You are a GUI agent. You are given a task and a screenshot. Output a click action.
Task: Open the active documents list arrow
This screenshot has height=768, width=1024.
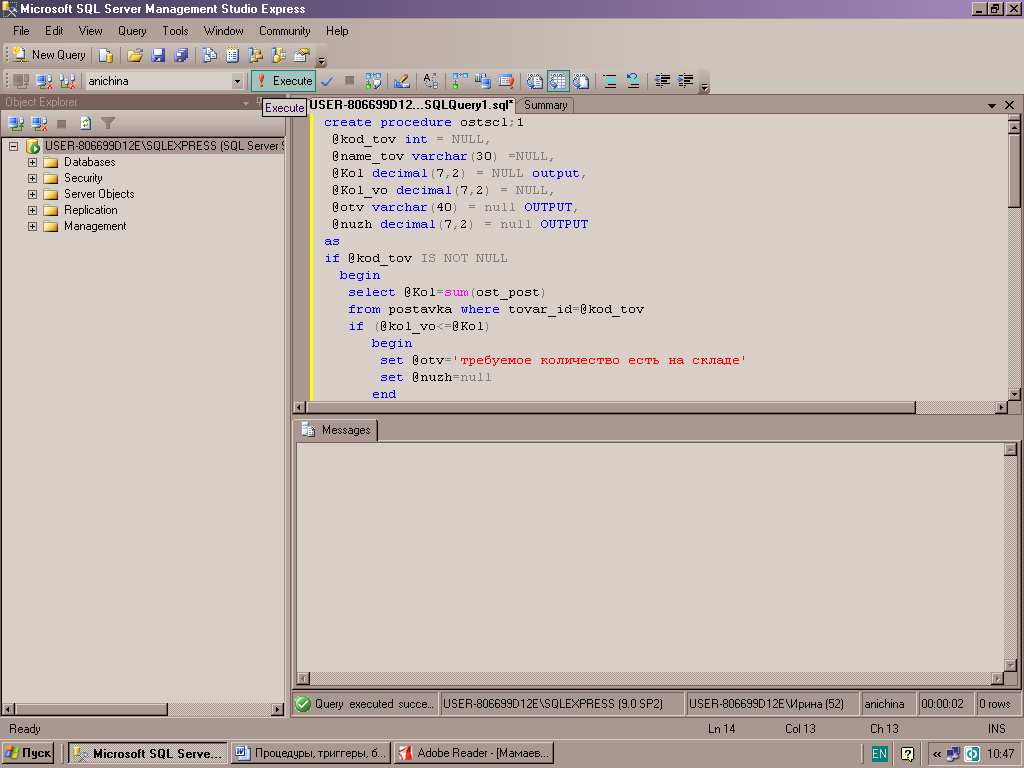click(x=991, y=105)
